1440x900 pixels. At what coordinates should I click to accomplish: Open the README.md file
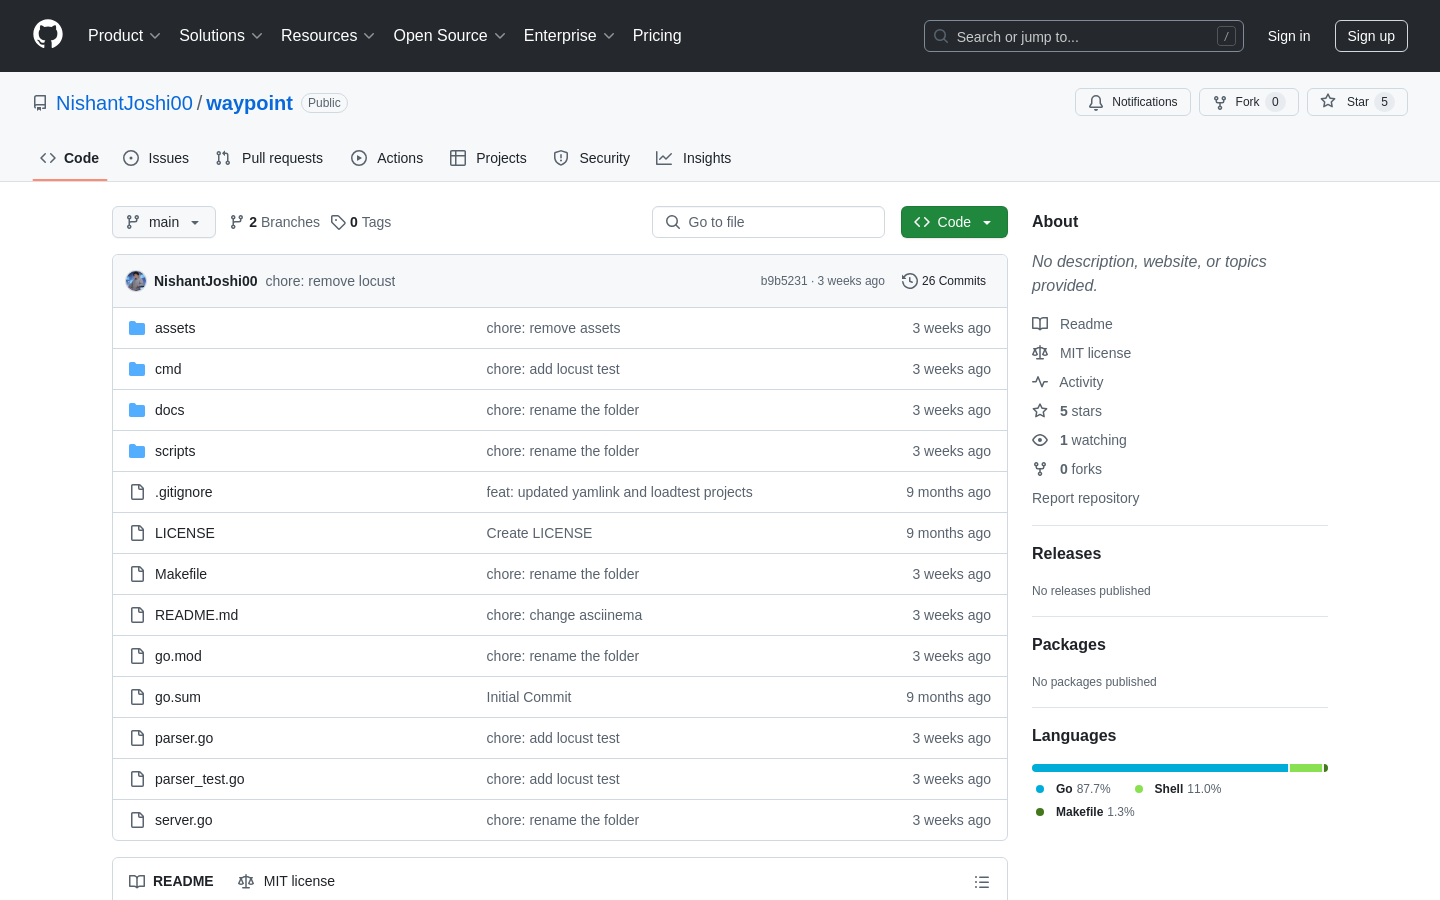coord(196,615)
